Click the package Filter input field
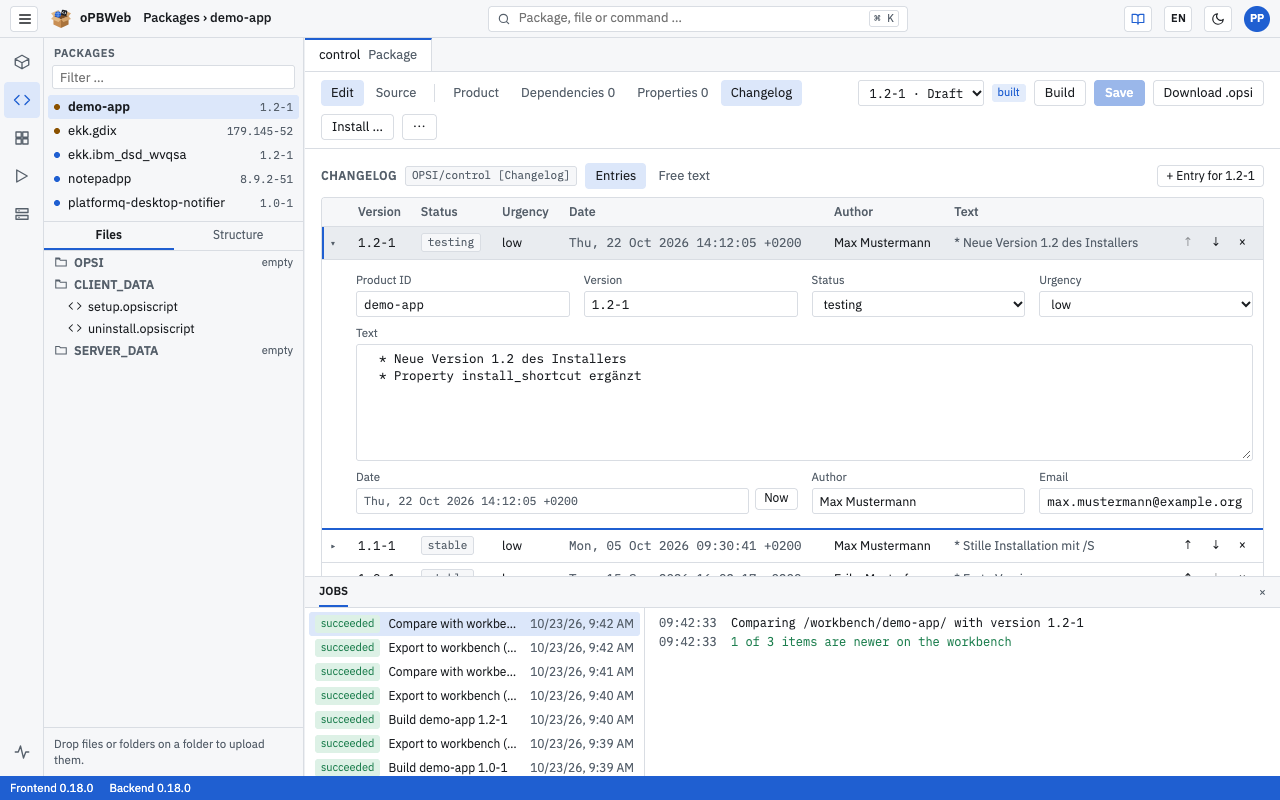This screenshot has height=800, width=1280. pyautogui.click(x=173, y=77)
